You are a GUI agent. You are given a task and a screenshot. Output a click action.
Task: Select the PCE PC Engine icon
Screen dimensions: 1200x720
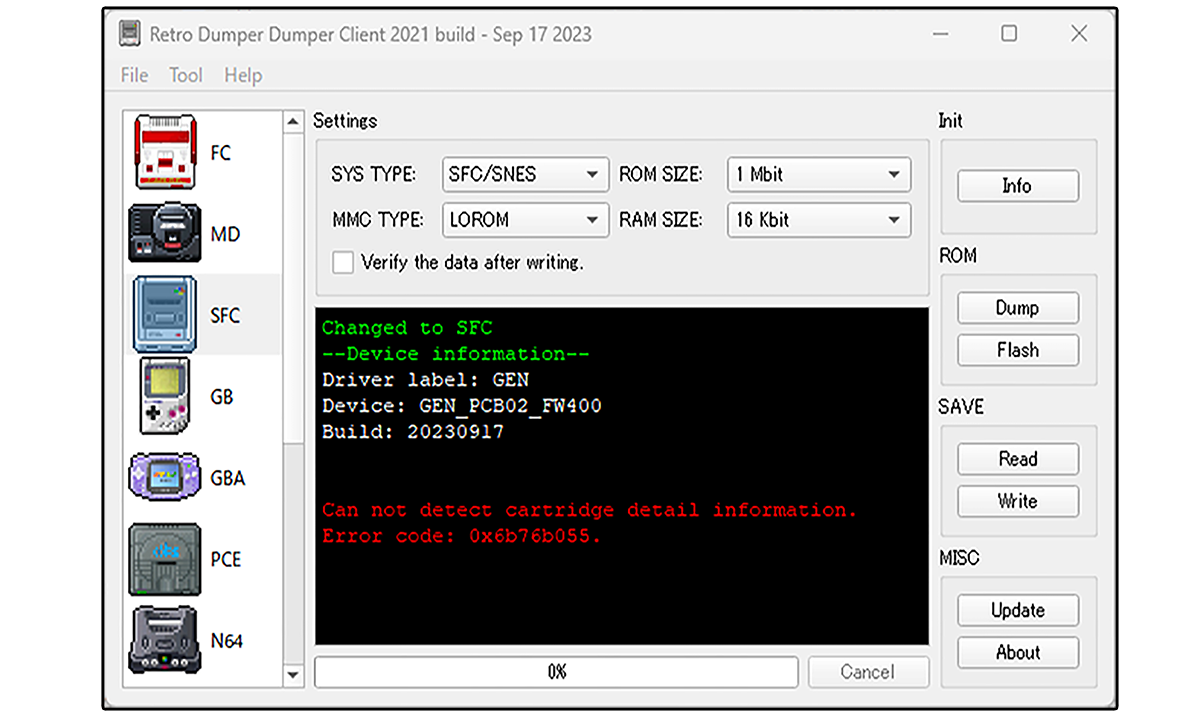165,559
